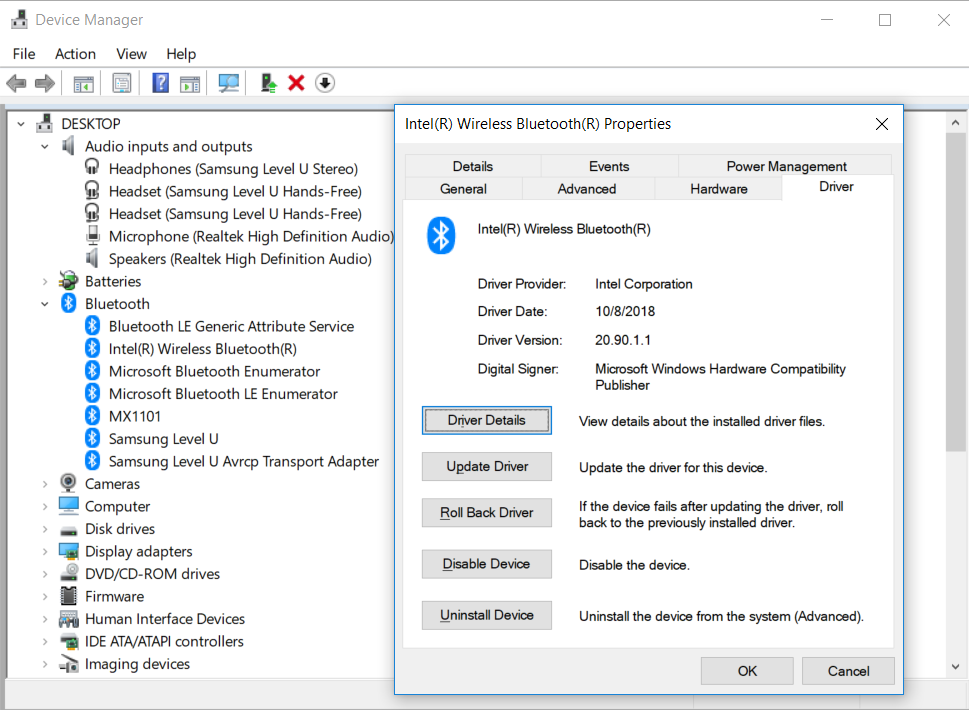The width and height of the screenshot is (969, 710).
Task: Switch to the General tab
Action: (463, 188)
